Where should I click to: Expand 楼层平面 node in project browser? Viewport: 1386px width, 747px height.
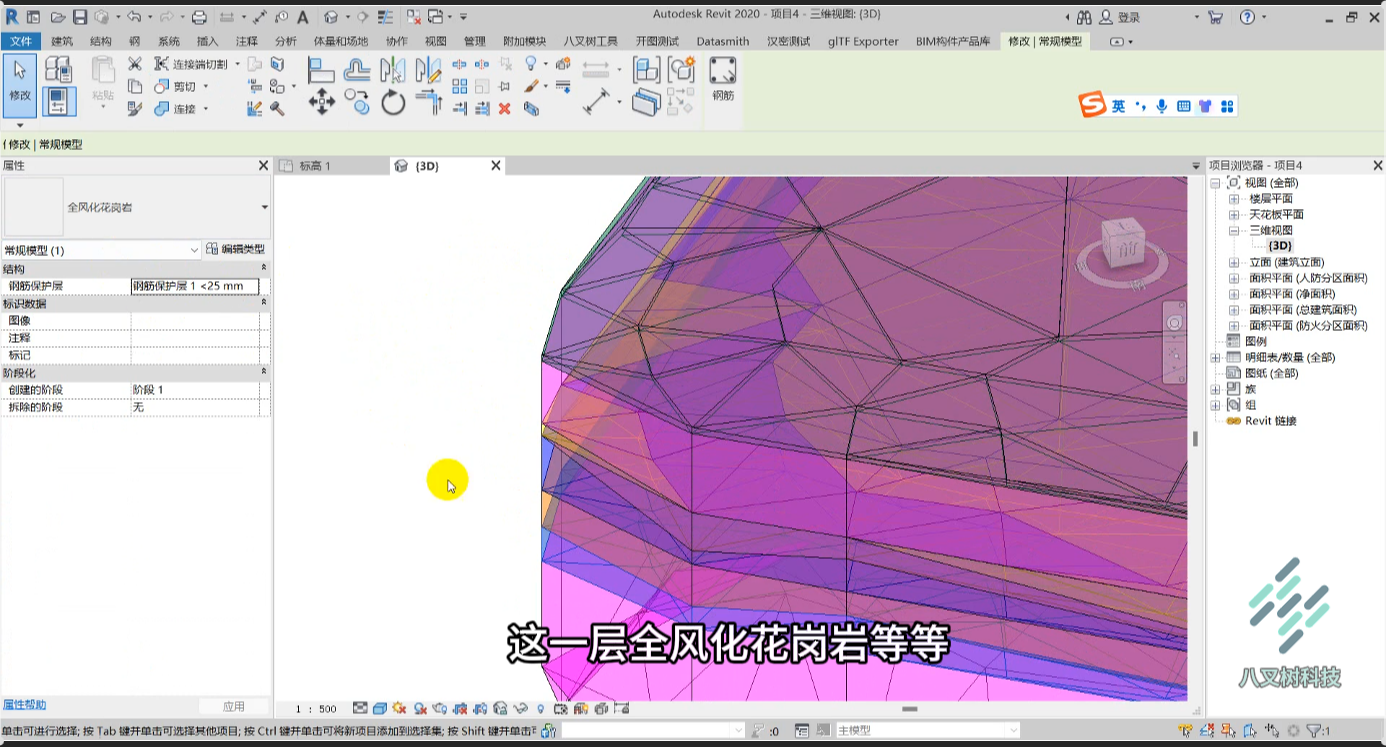(x=1234, y=199)
